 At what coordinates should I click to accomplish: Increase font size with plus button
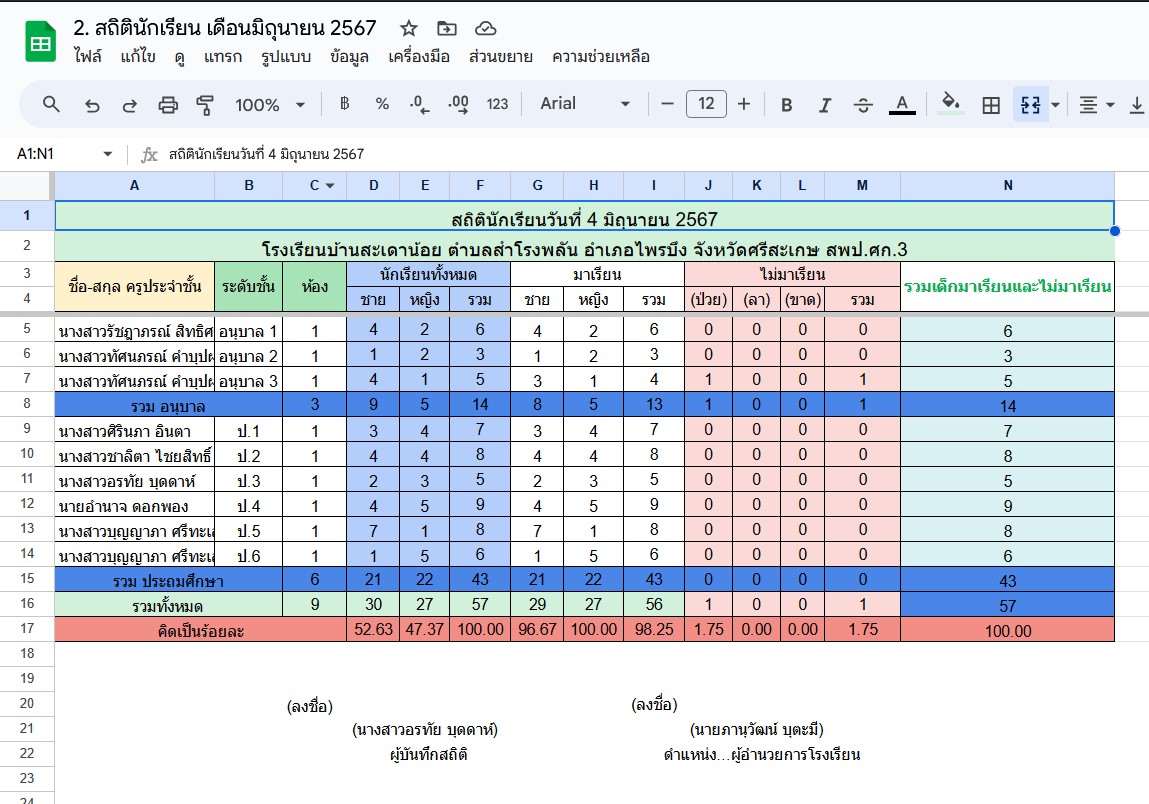[744, 104]
